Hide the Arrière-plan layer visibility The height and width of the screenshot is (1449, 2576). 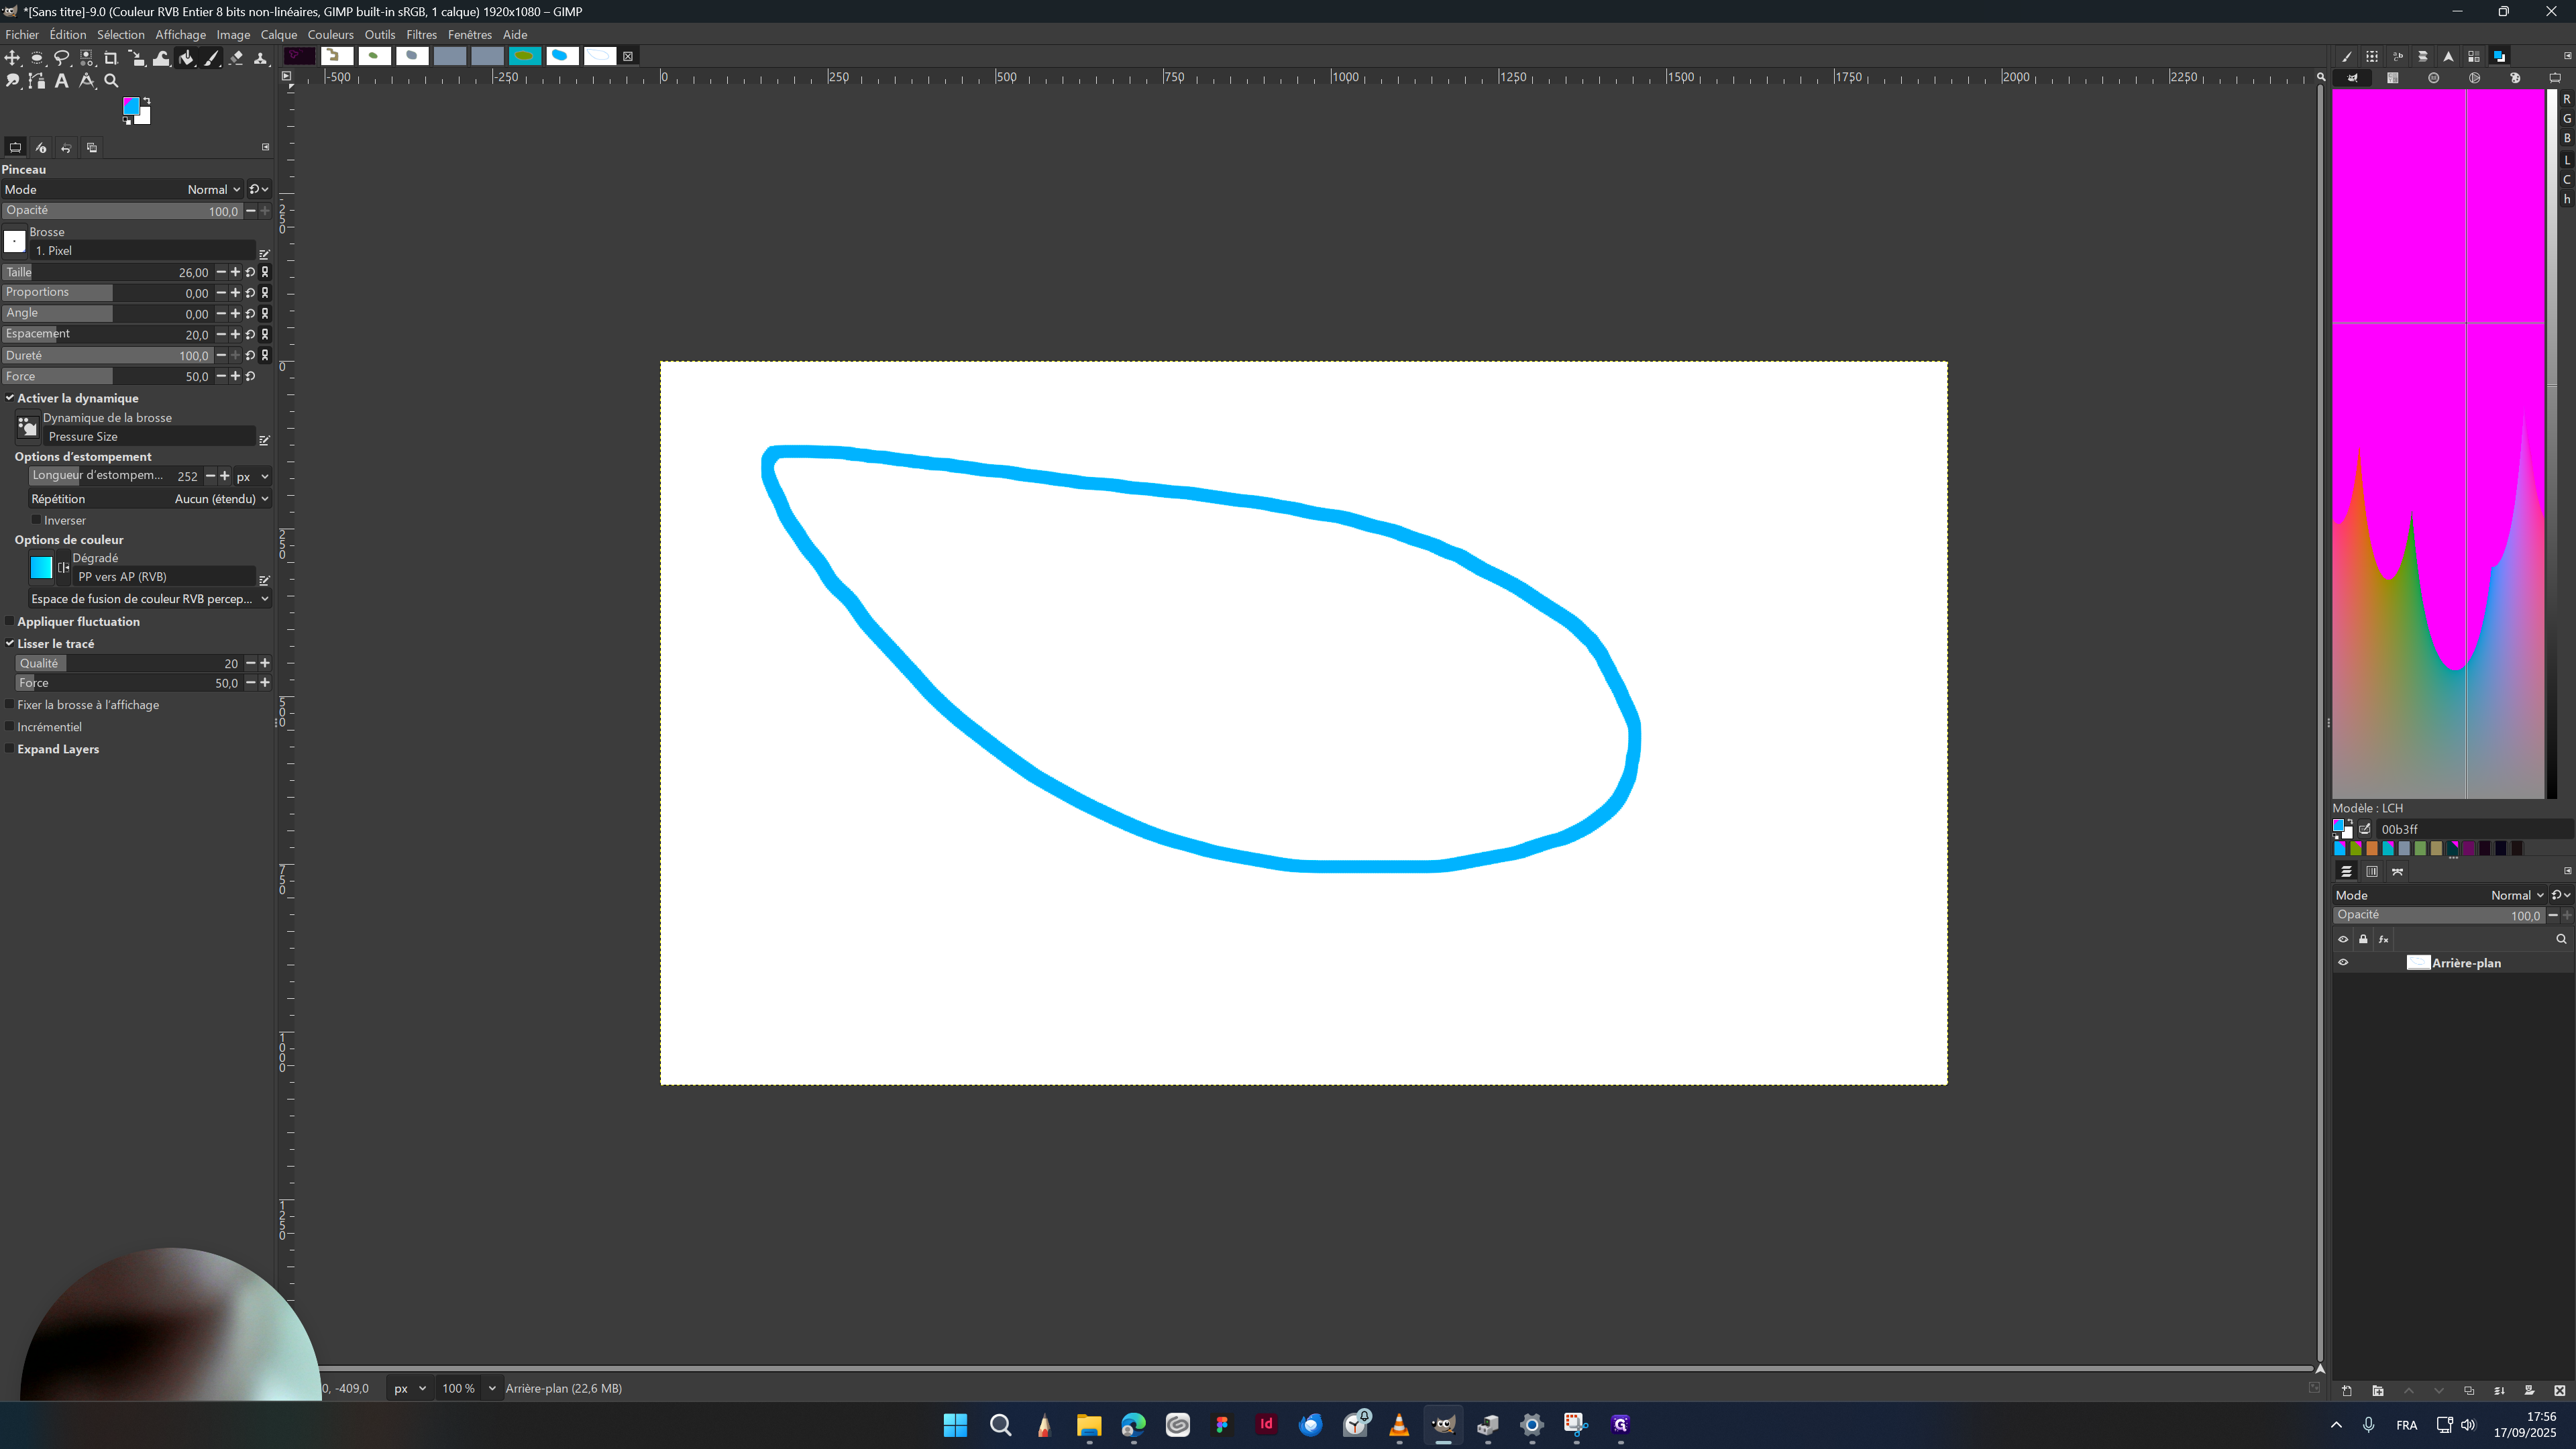coord(2343,962)
